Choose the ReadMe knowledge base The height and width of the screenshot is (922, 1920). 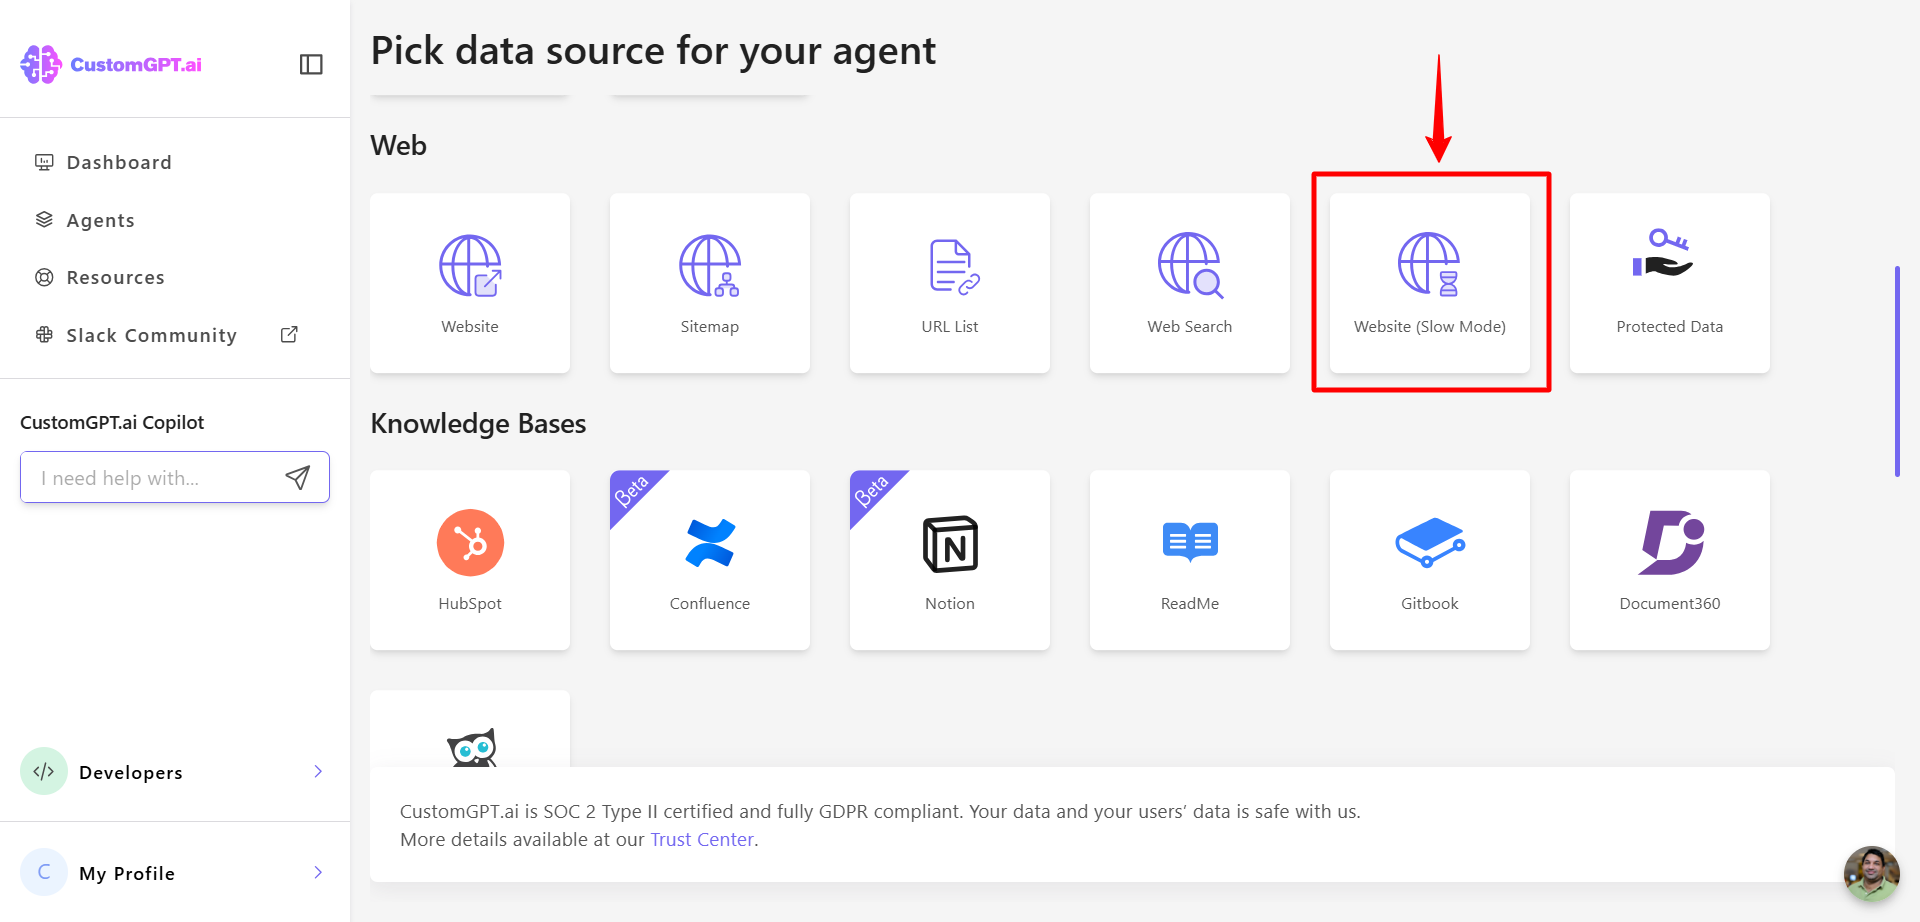pyautogui.click(x=1190, y=560)
